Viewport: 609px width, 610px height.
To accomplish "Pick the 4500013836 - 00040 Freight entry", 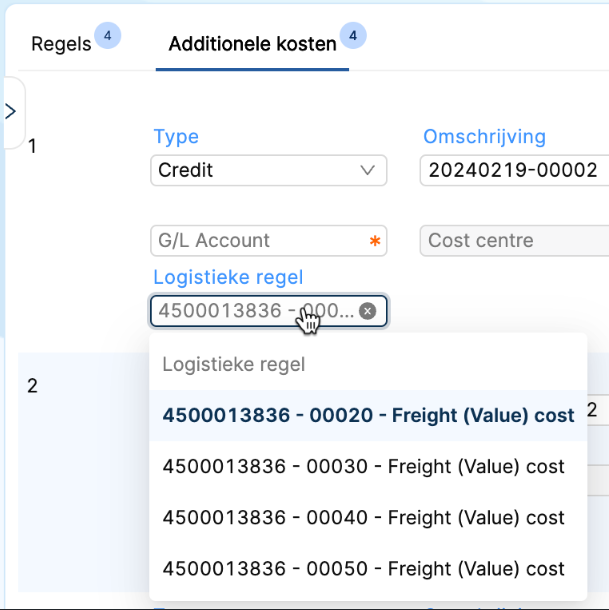I will (x=363, y=518).
